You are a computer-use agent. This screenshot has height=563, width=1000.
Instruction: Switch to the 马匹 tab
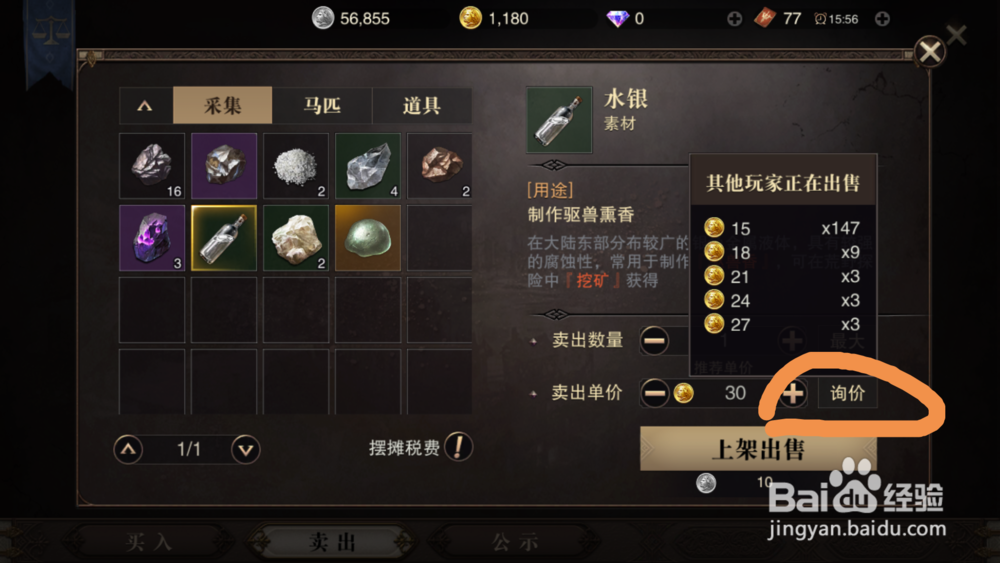[322, 105]
